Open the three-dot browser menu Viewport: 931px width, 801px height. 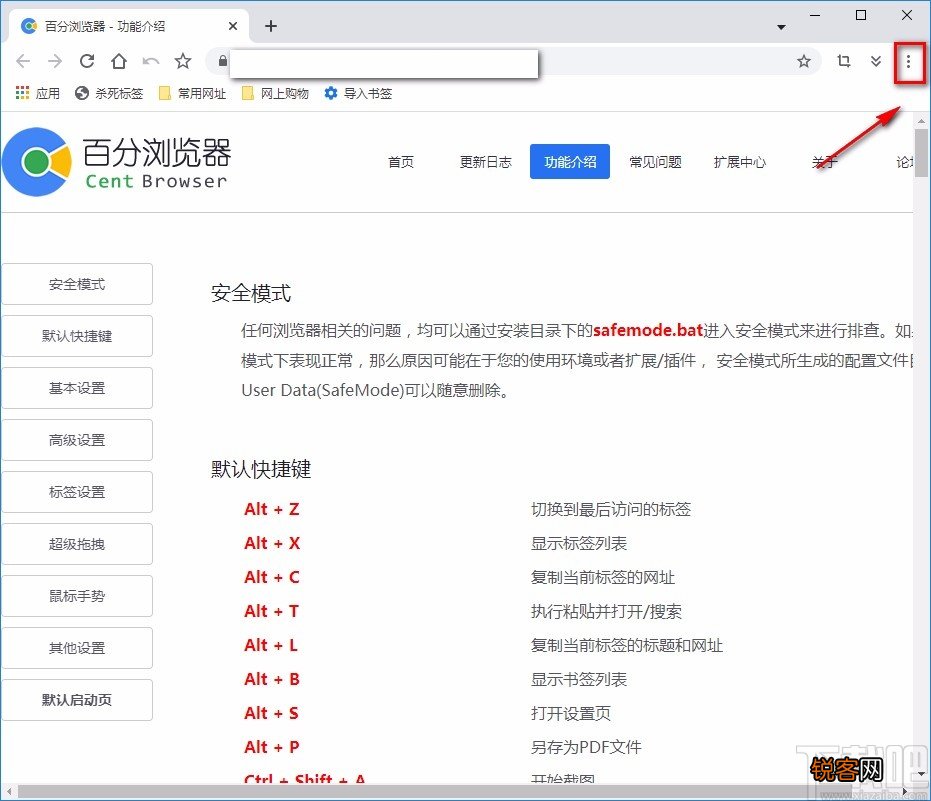pyautogui.click(x=908, y=61)
